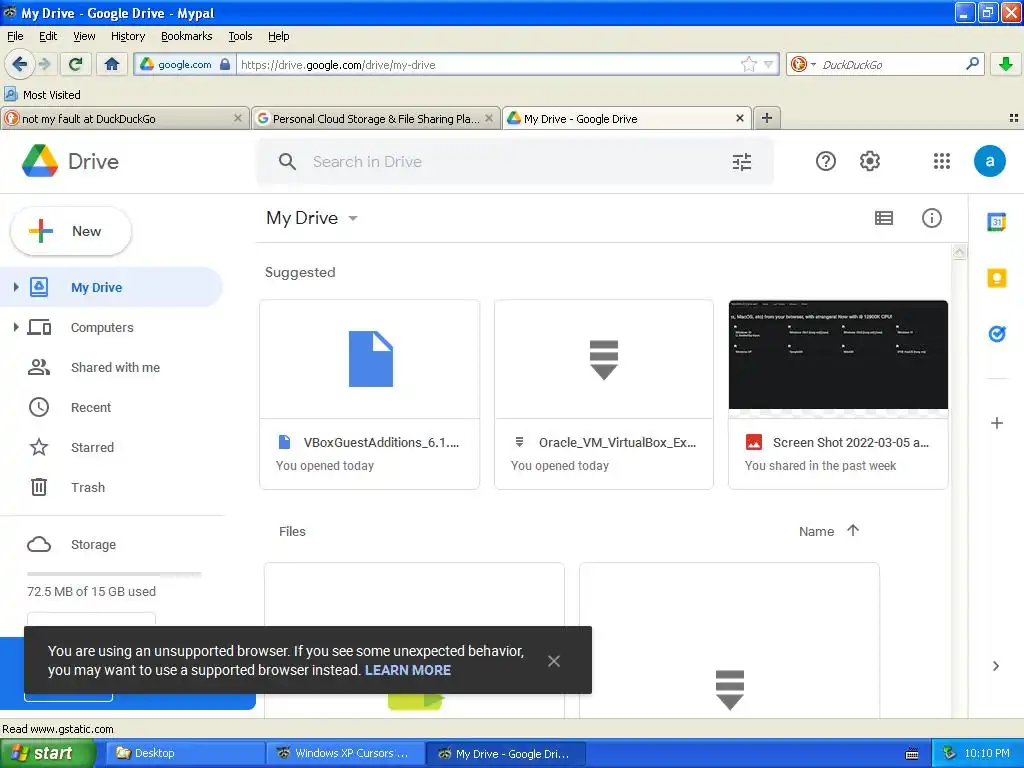Screen dimensions: 1024x768
Task: Dismiss the unsupported browser notification
Action: (554, 661)
